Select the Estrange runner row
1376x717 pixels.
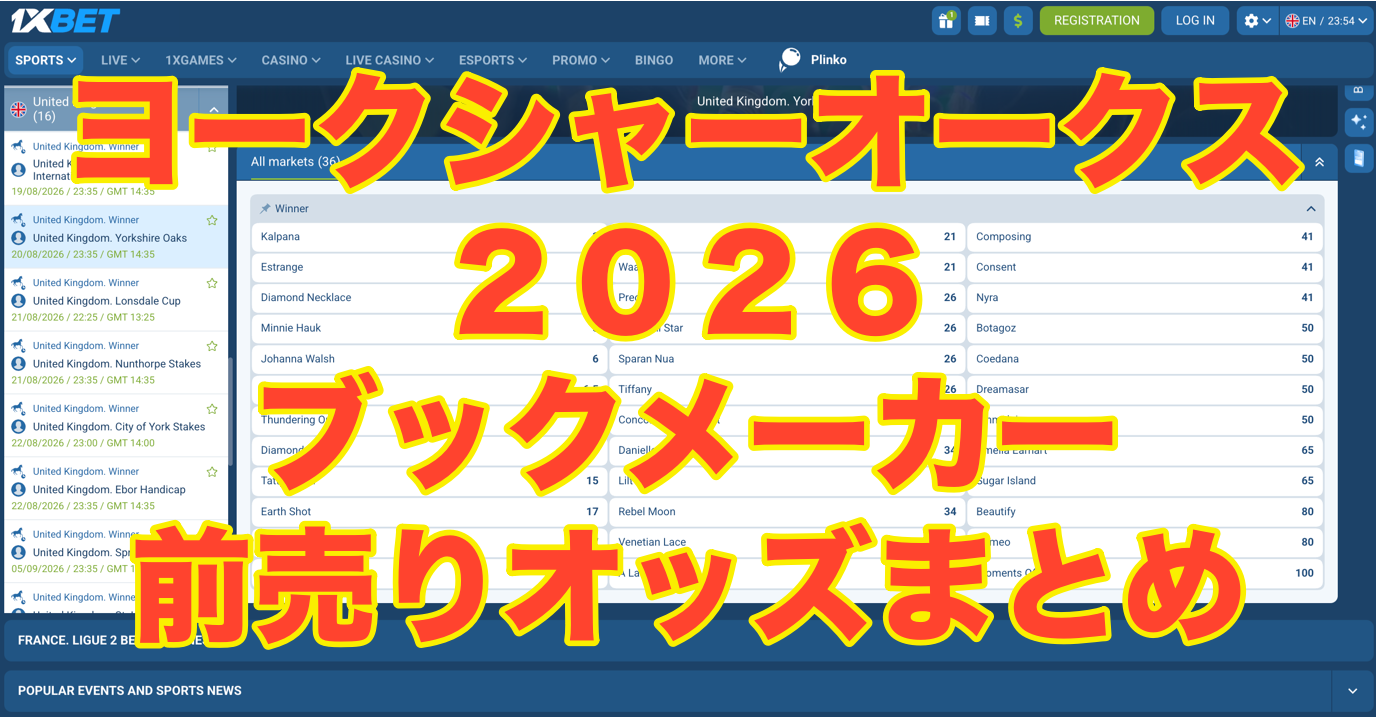429,267
